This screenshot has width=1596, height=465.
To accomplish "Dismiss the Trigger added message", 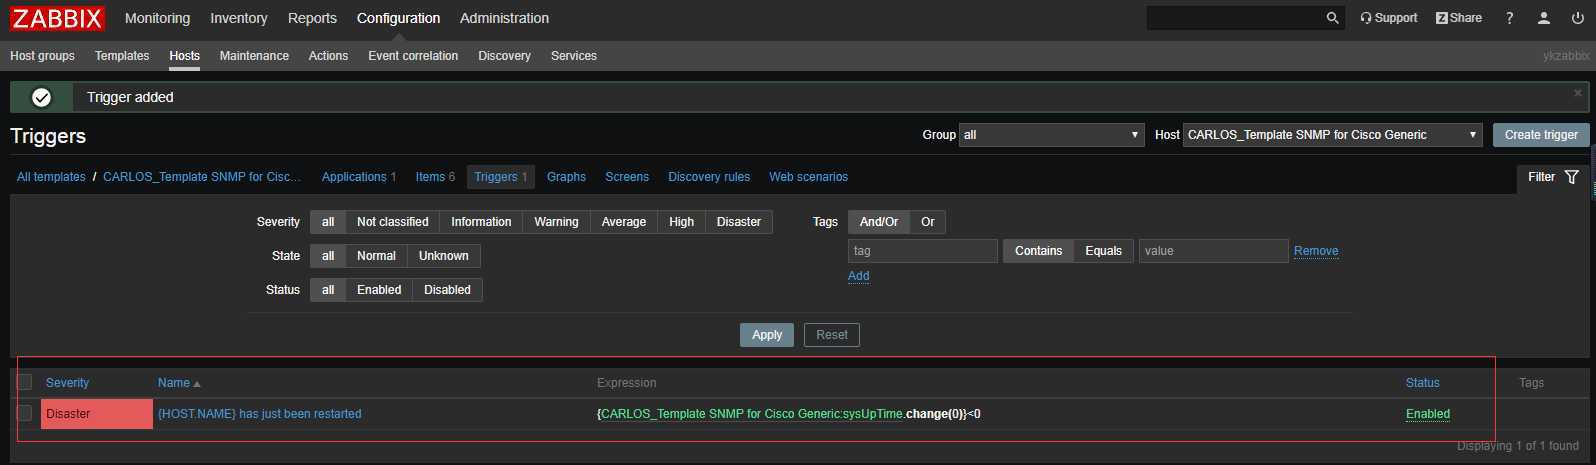I will (x=1578, y=93).
